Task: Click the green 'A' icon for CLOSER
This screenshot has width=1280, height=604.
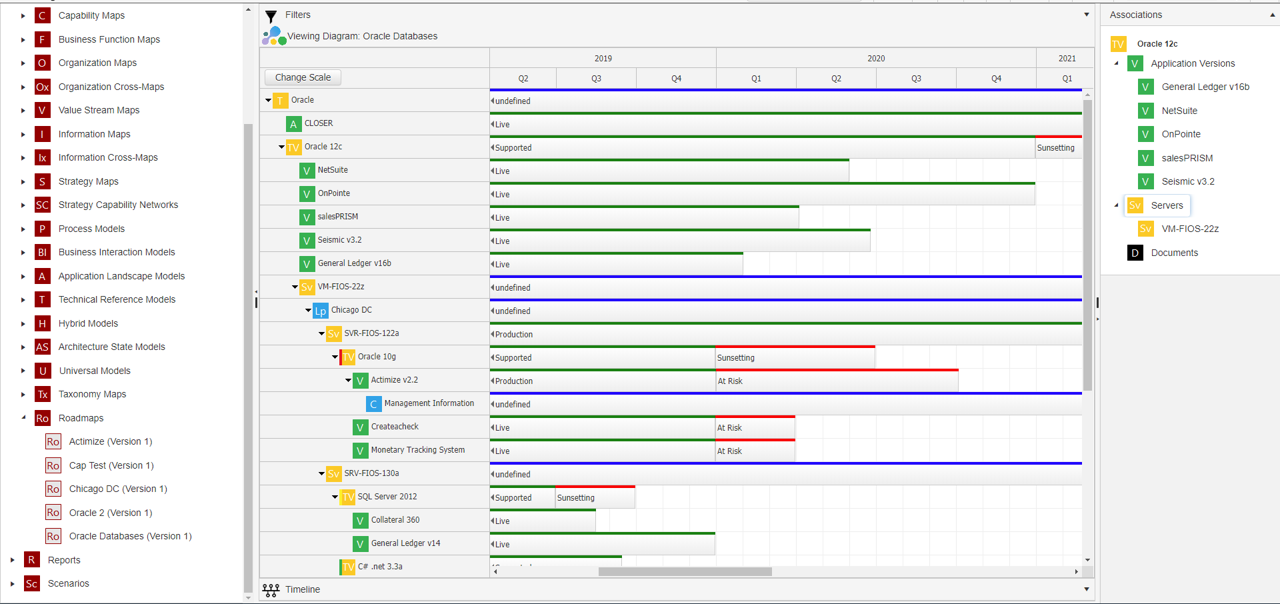Action: point(293,123)
